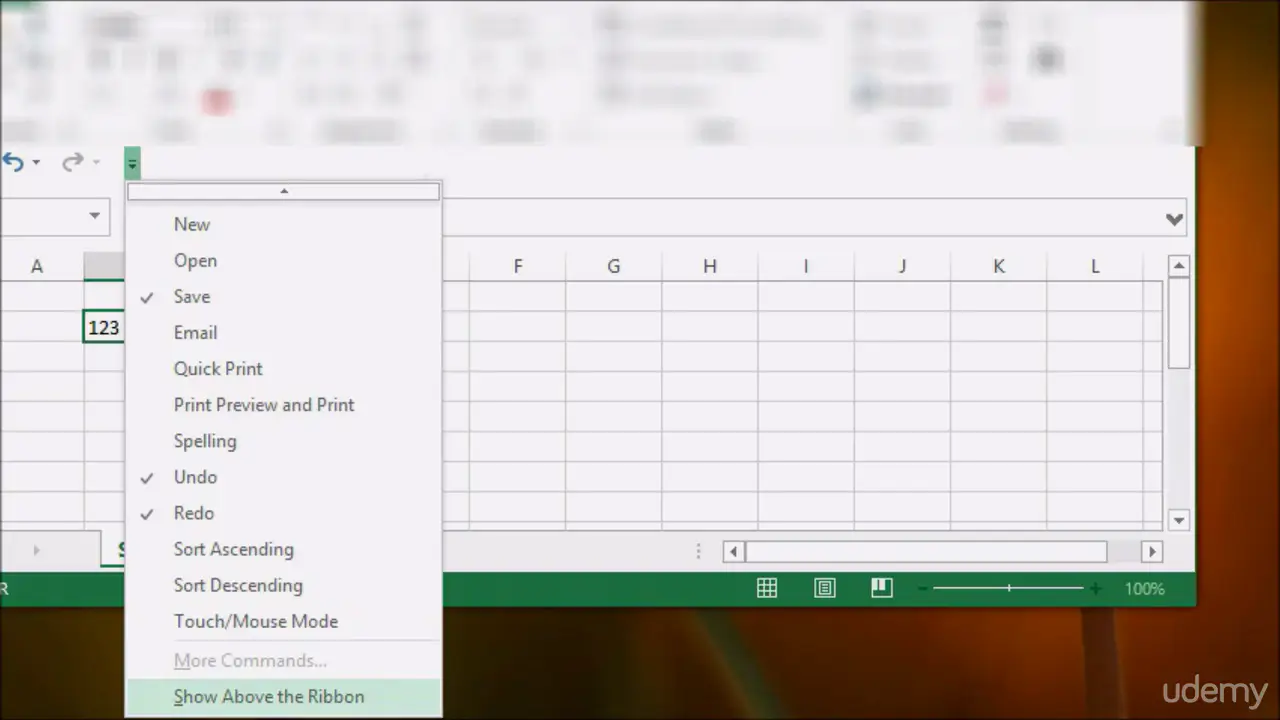
Task: Choose Spelling from the customize menu
Action: coord(283,441)
